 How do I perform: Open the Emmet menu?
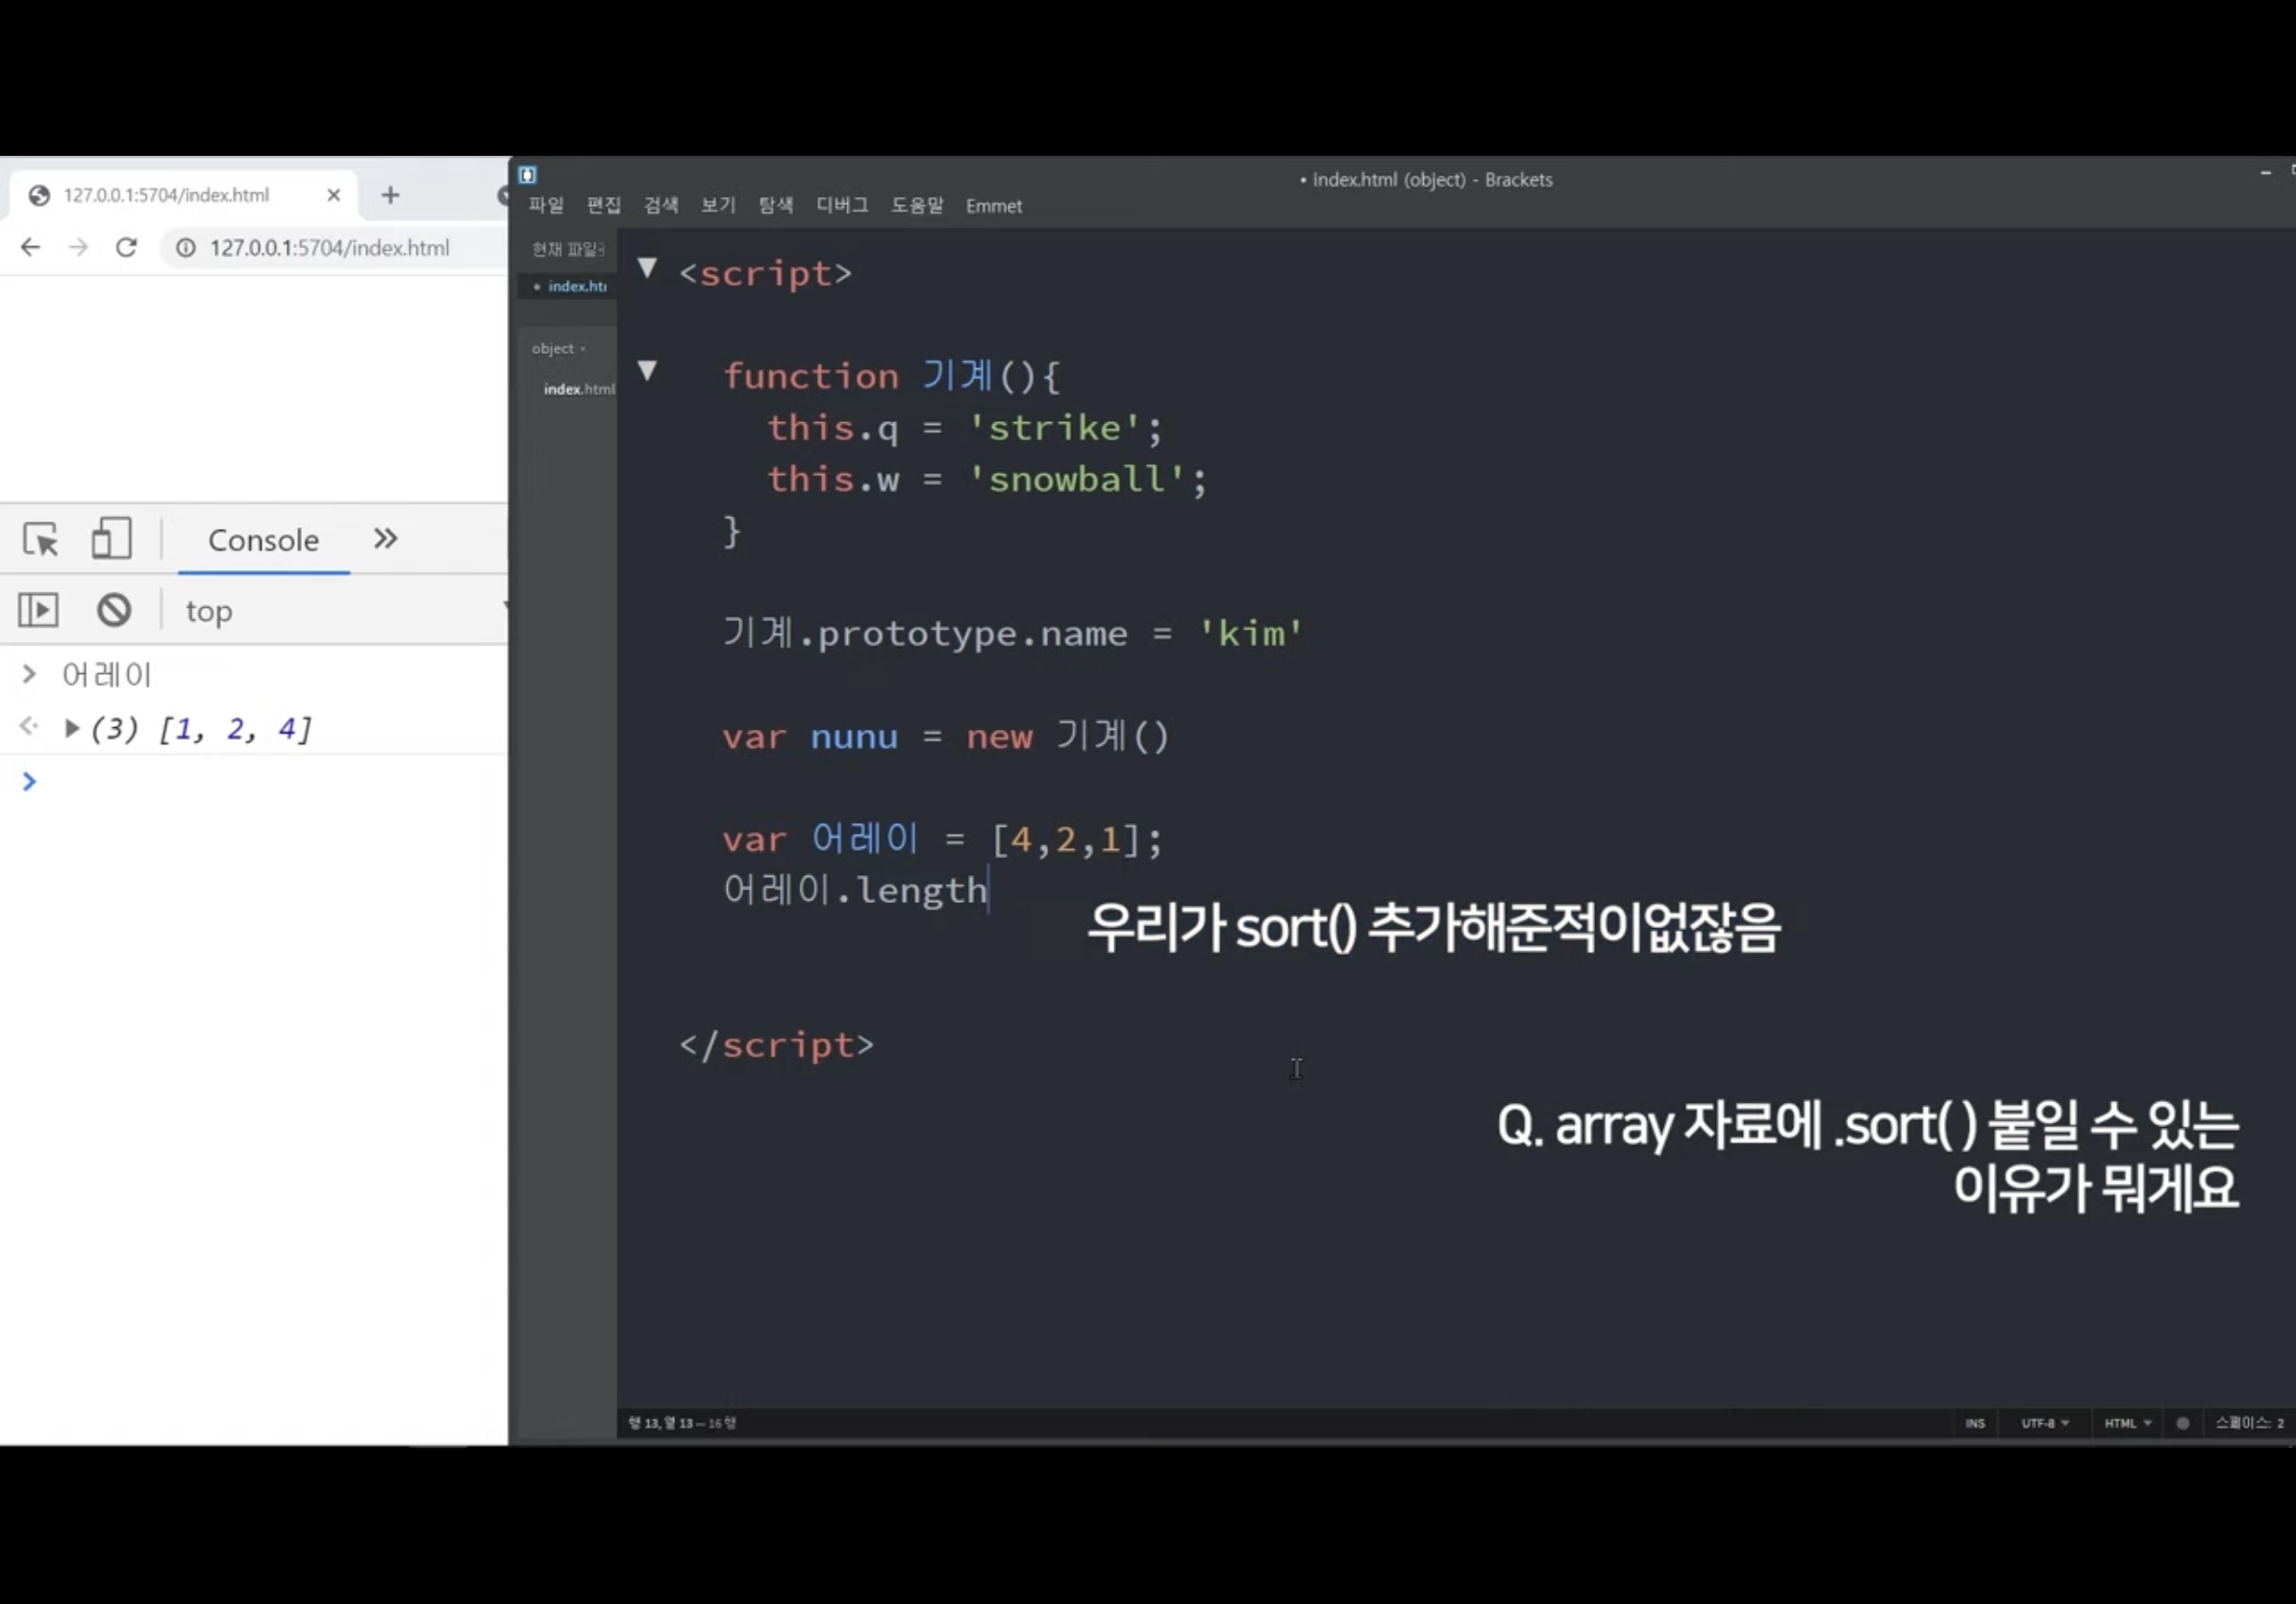[993, 206]
